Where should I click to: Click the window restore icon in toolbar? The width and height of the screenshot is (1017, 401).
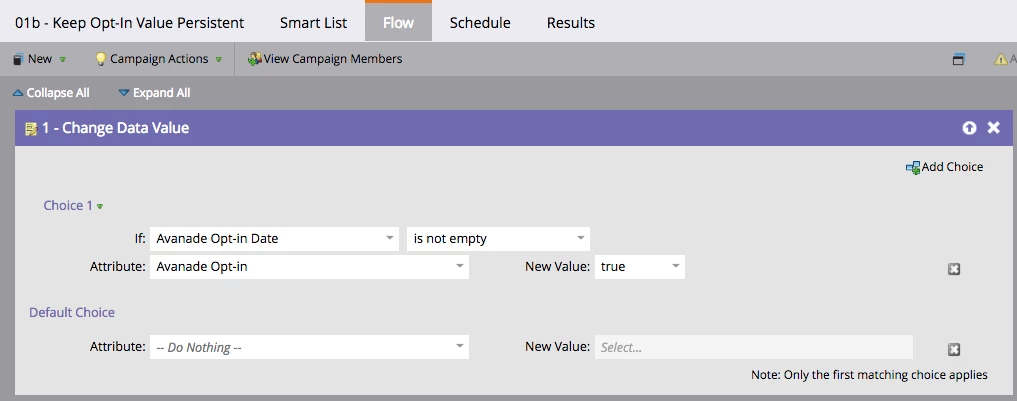[x=958, y=59]
